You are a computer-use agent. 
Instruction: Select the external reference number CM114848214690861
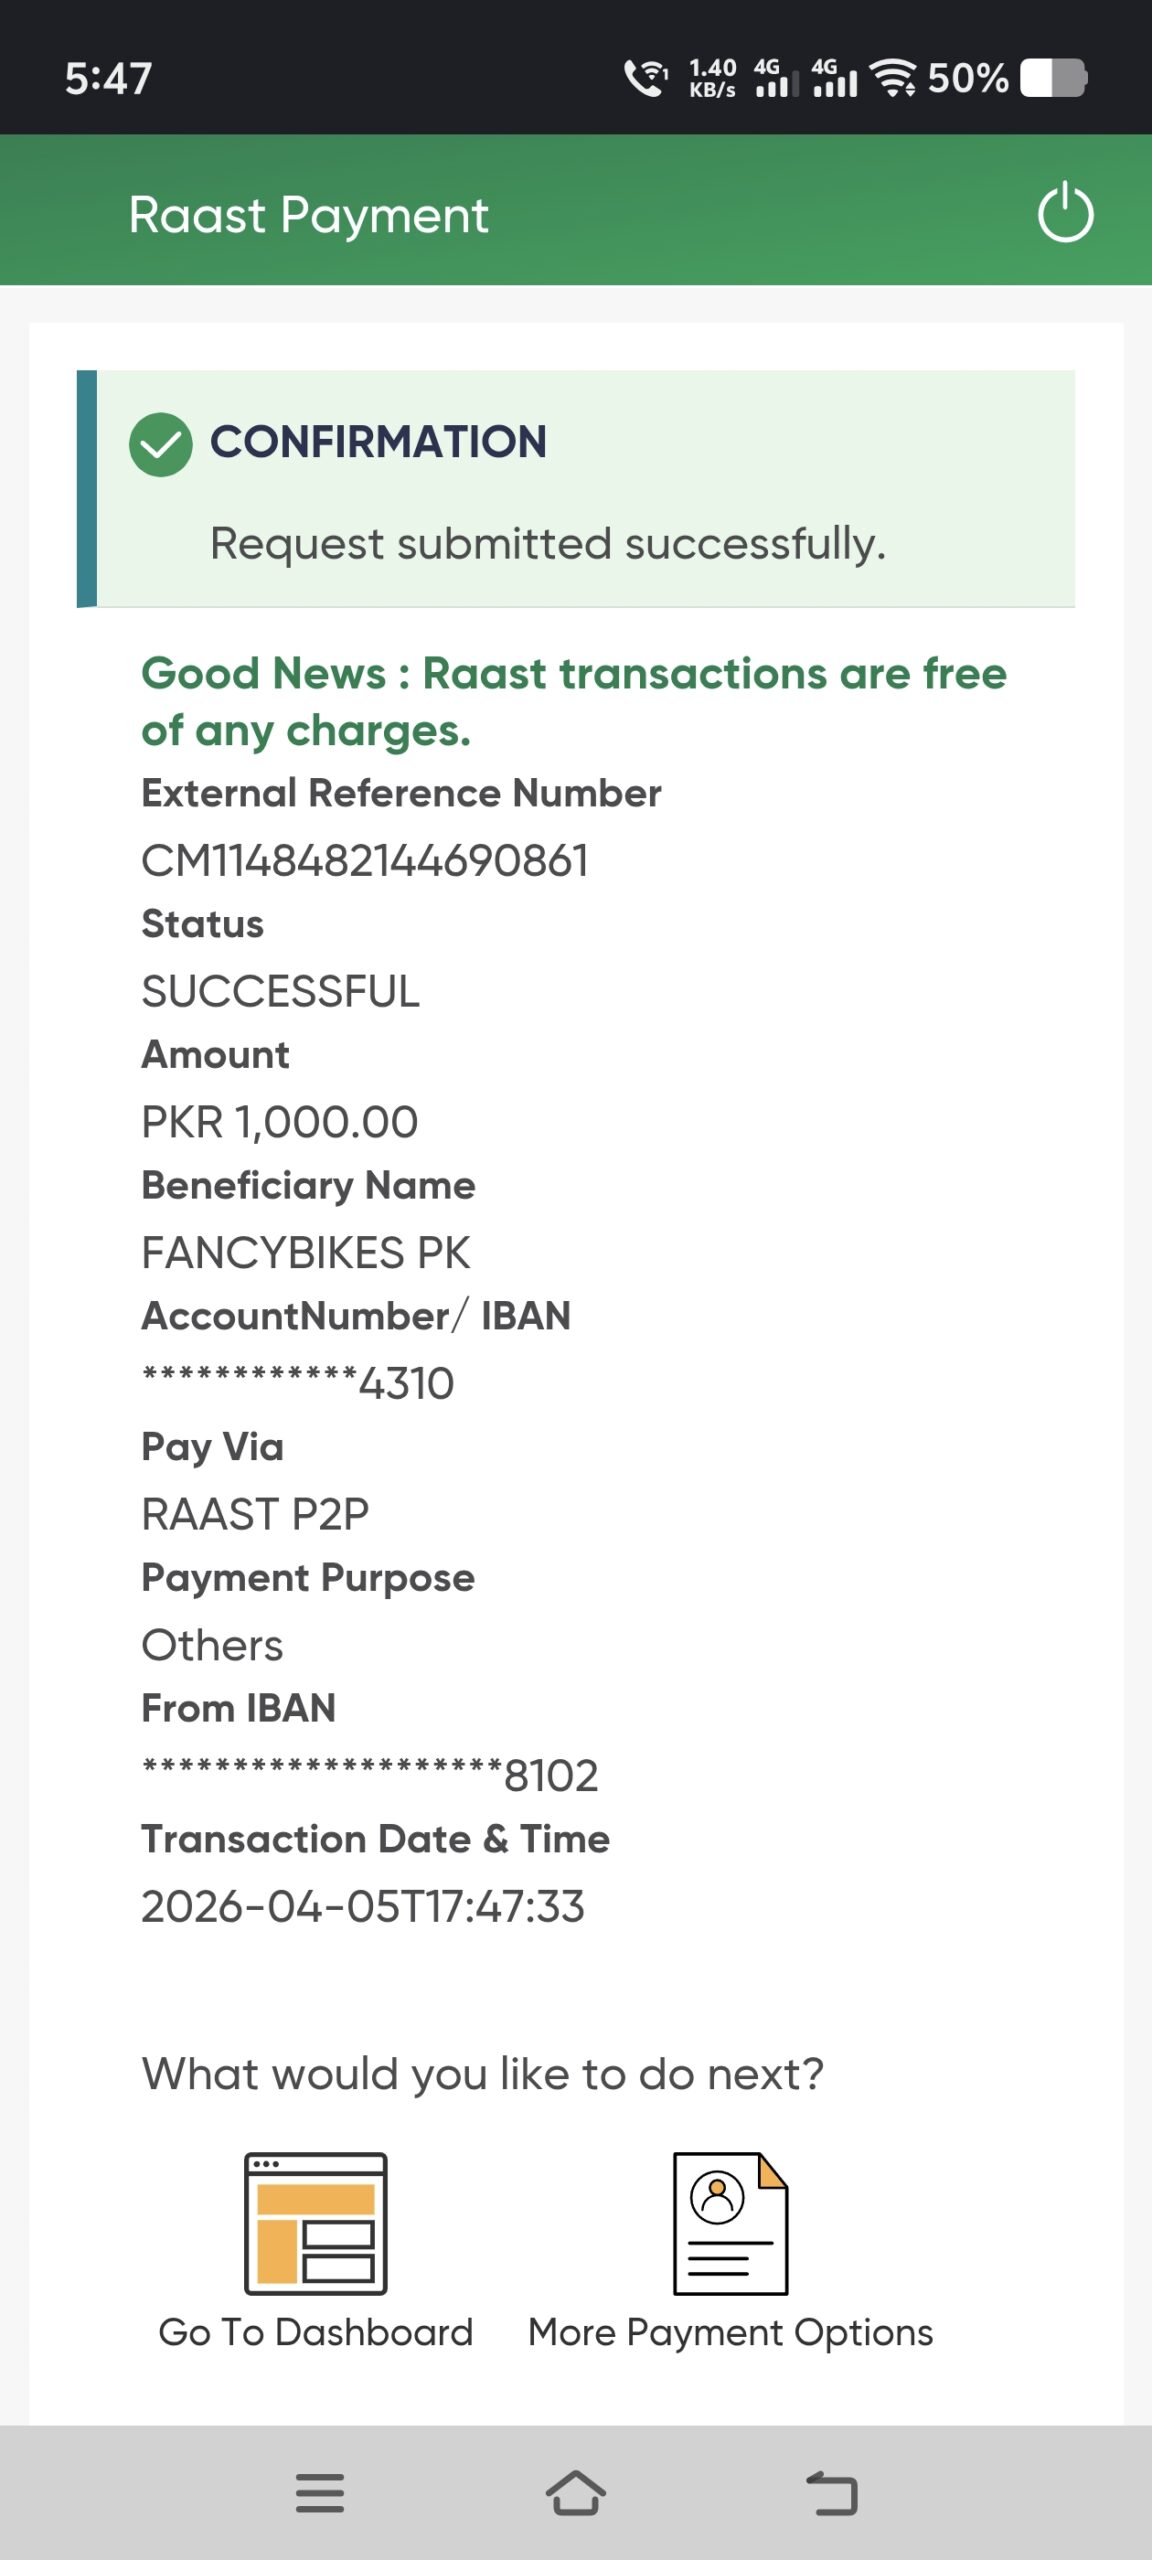365,861
